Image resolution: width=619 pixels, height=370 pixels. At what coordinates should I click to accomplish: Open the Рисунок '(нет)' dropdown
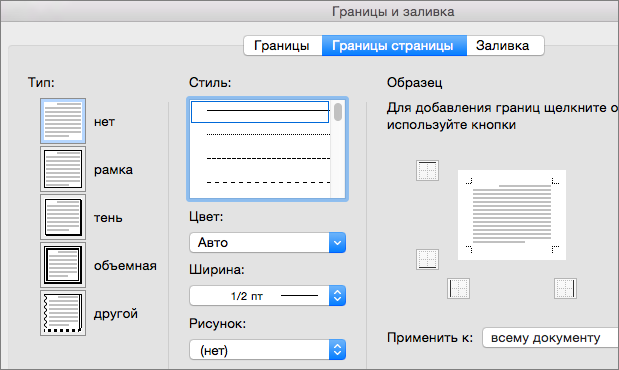click(x=267, y=350)
